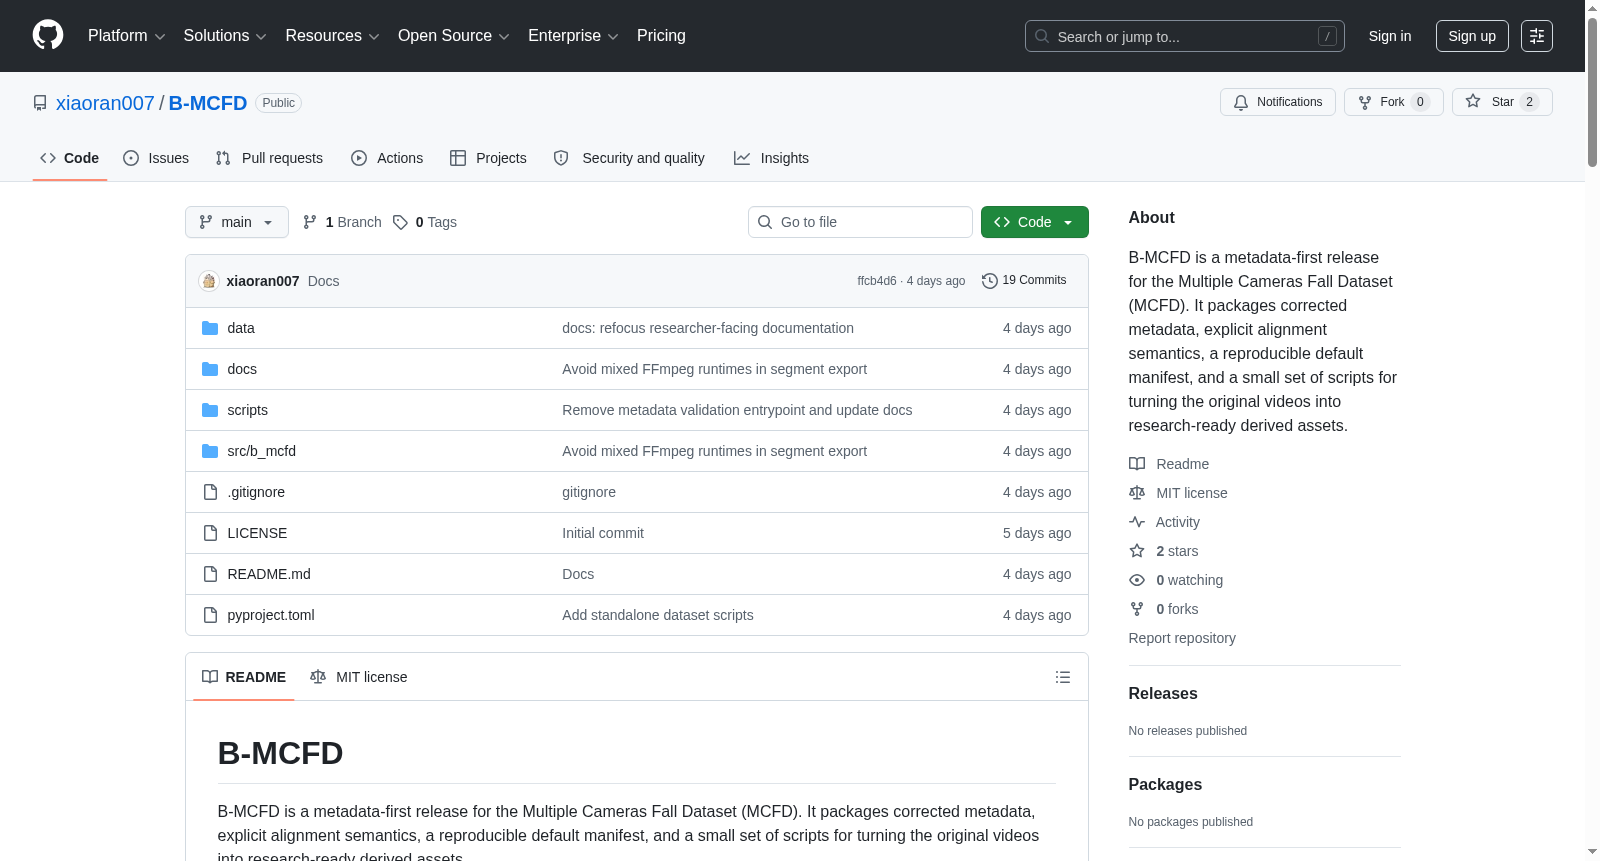Expand the Platform menu
The height and width of the screenshot is (861, 1600).
point(126,36)
